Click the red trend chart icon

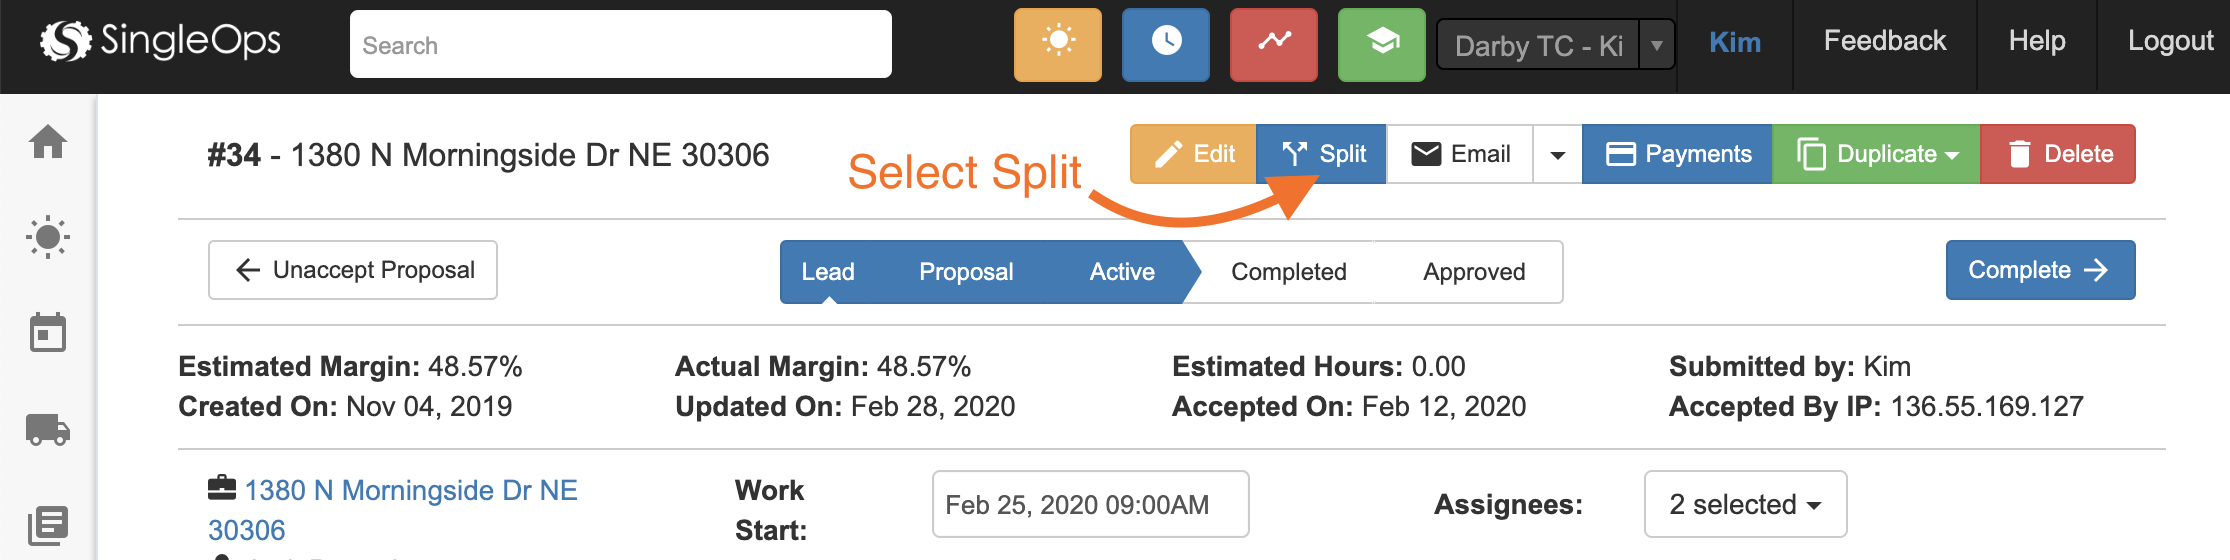click(x=1273, y=44)
